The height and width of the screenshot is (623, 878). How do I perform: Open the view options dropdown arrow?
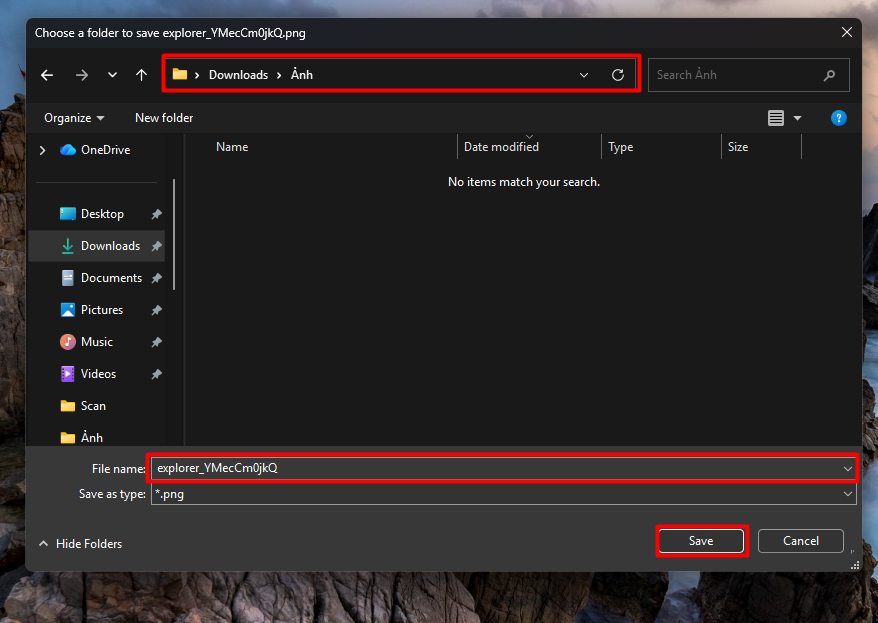click(x=797, y=118)
